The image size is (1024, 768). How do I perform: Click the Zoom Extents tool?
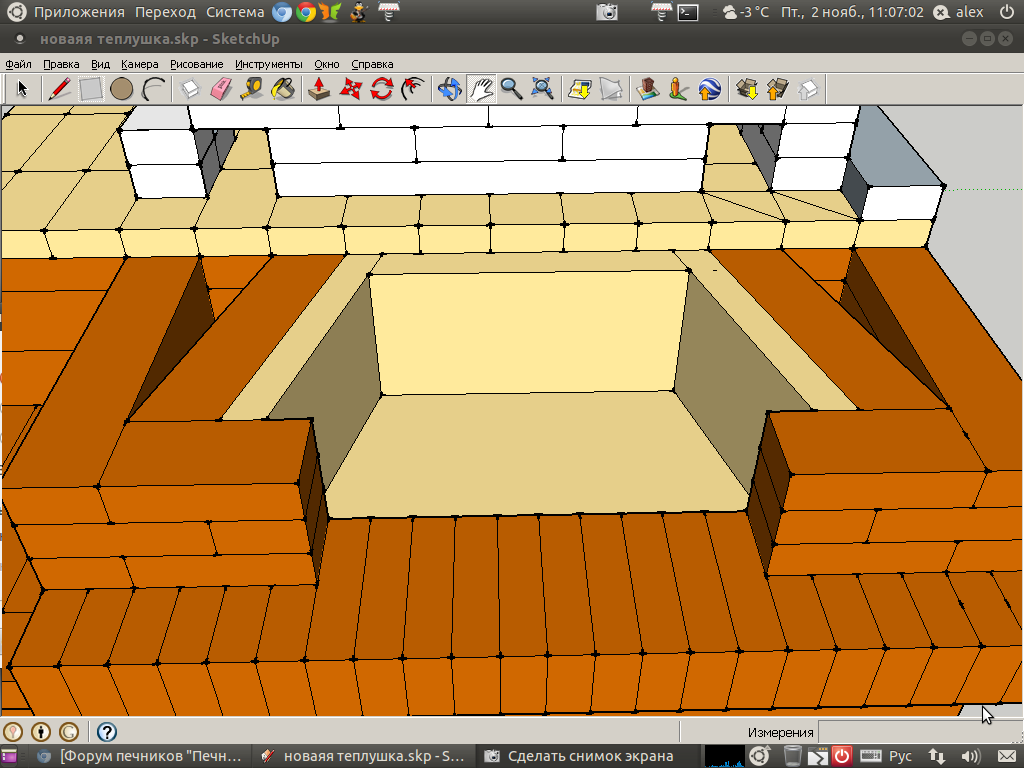point(543,89)
